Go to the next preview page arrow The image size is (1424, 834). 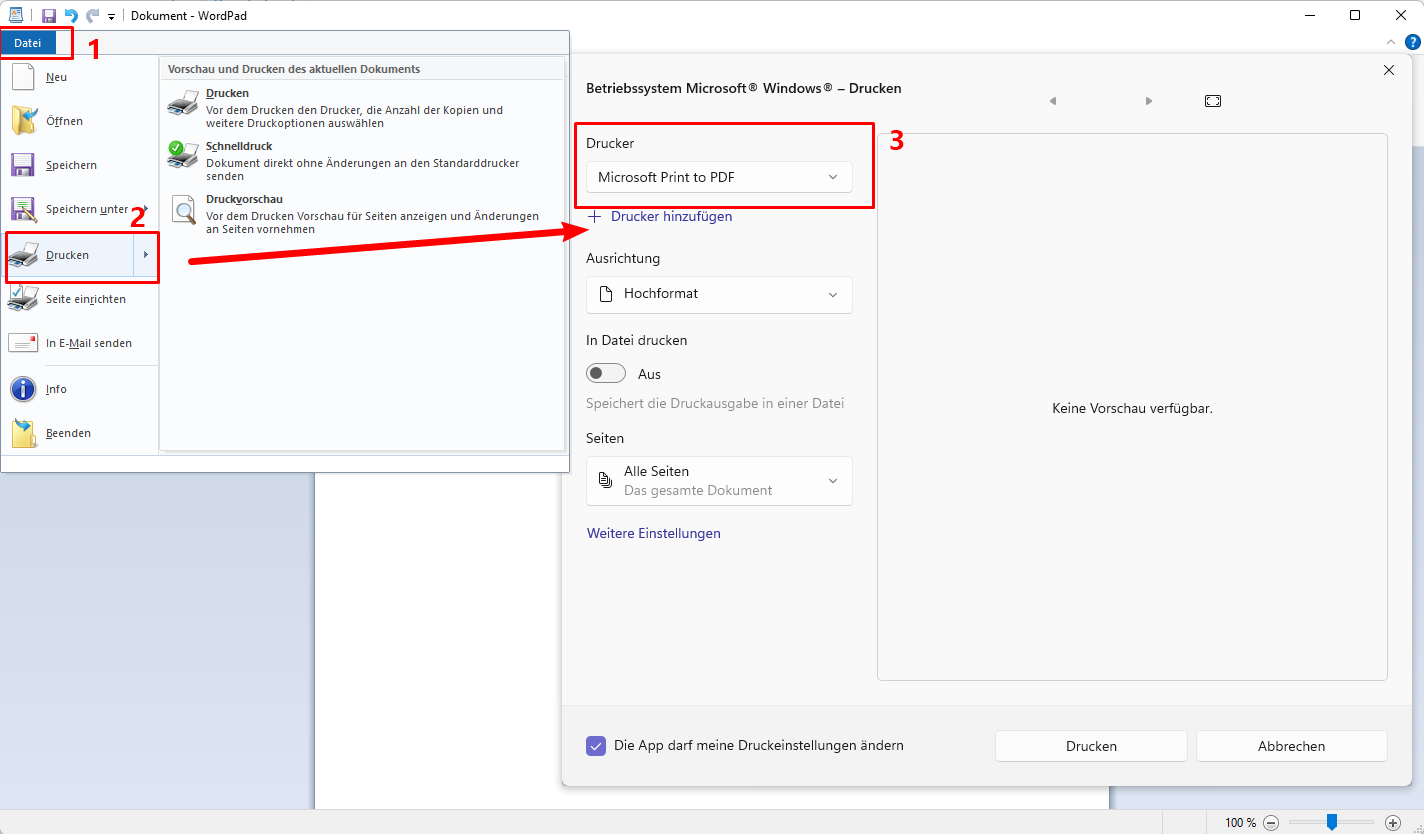point(1149,101)
